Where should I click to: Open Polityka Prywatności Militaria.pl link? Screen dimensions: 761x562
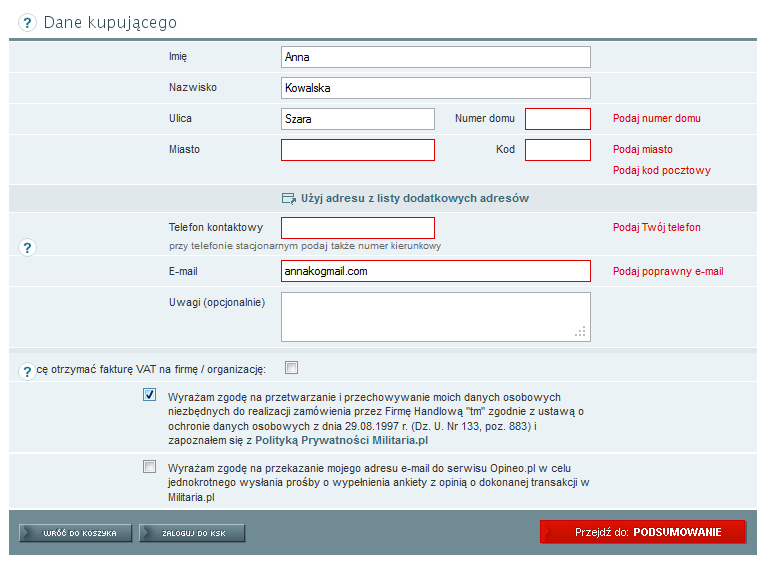pyautogui.click(x=341, y=440)
